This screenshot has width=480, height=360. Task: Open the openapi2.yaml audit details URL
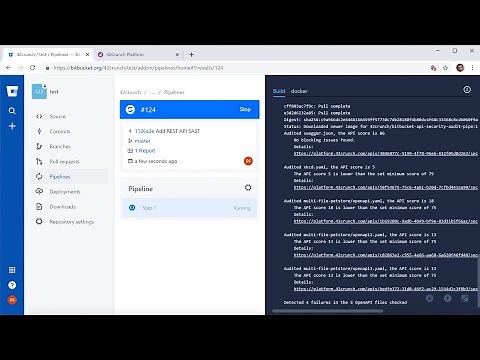click(386, 255)
